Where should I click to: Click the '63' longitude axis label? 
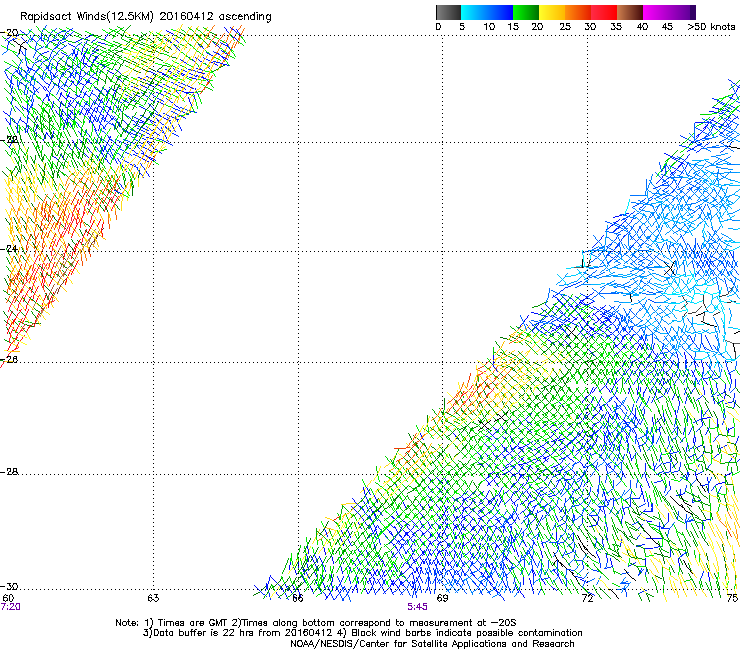coord(153,598)
